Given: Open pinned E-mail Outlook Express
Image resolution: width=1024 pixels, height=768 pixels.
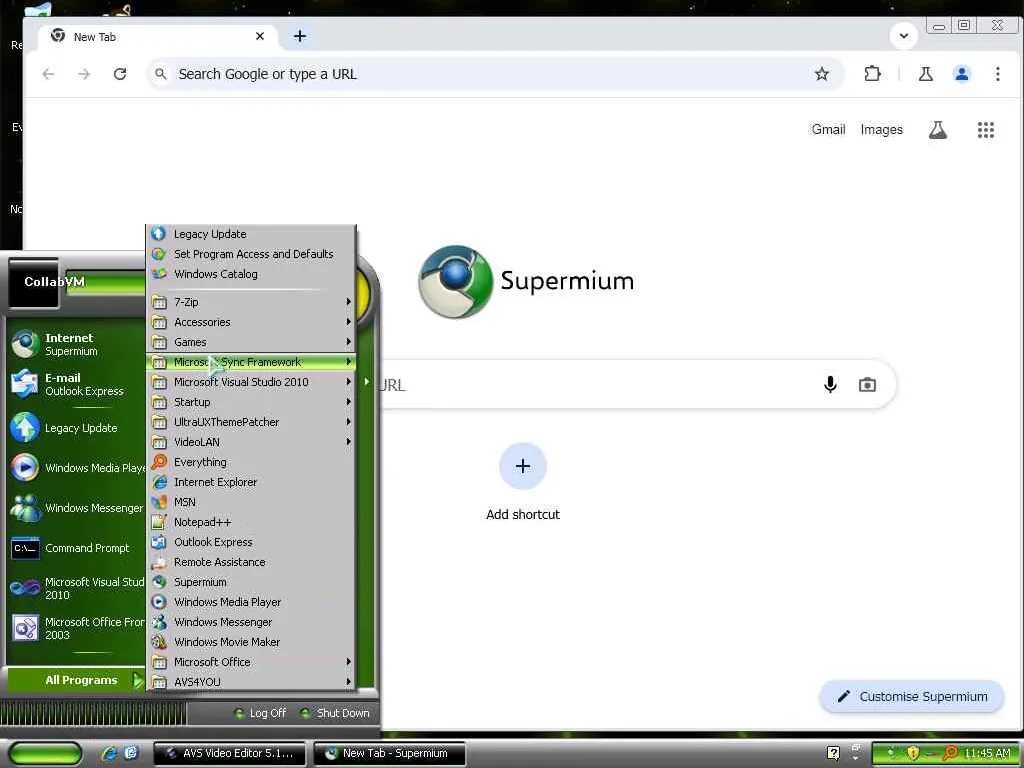Looking at the screenshot, I should [76, 384].
